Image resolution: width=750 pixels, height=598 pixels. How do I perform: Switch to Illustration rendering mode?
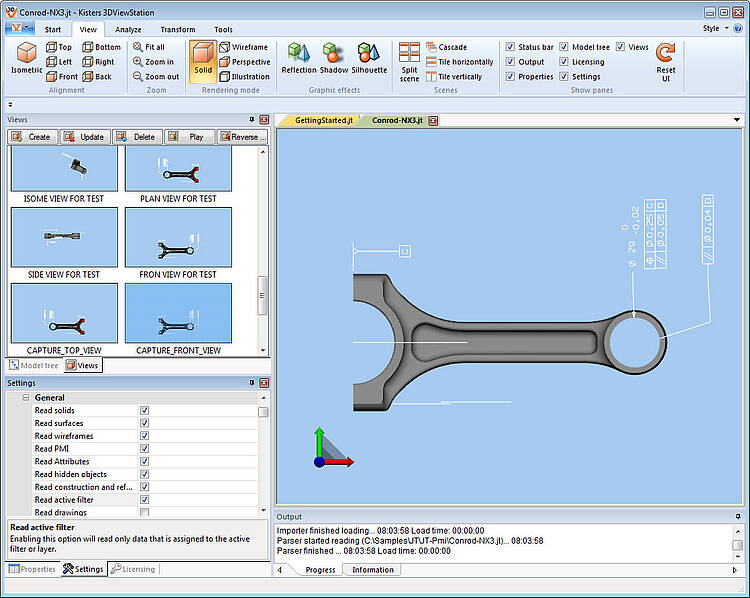click(244, 77)
